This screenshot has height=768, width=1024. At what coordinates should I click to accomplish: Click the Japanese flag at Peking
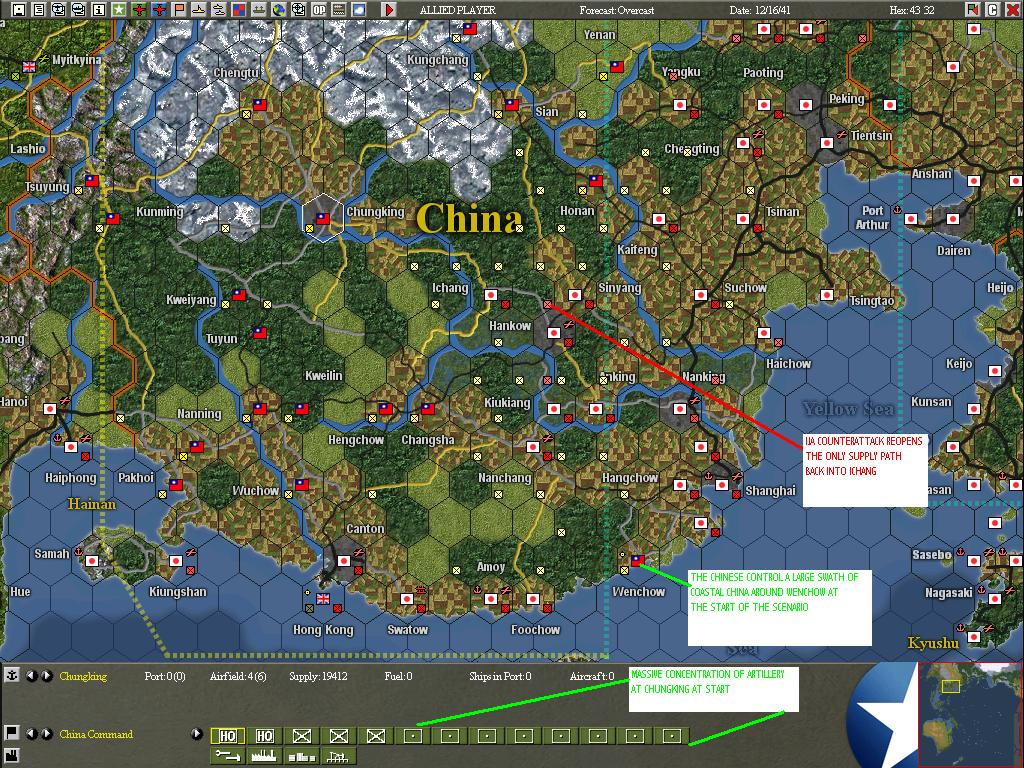coord(805,104)
